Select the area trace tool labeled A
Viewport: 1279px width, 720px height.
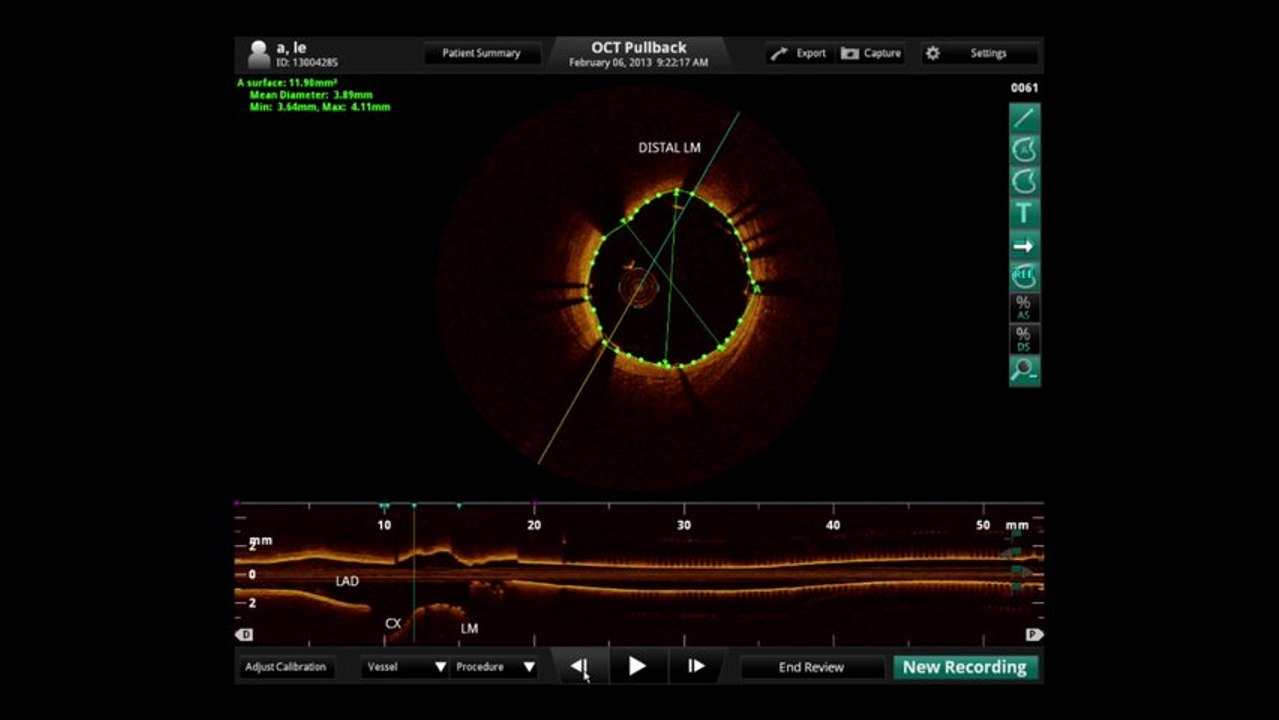click(x=1024, y=150)
